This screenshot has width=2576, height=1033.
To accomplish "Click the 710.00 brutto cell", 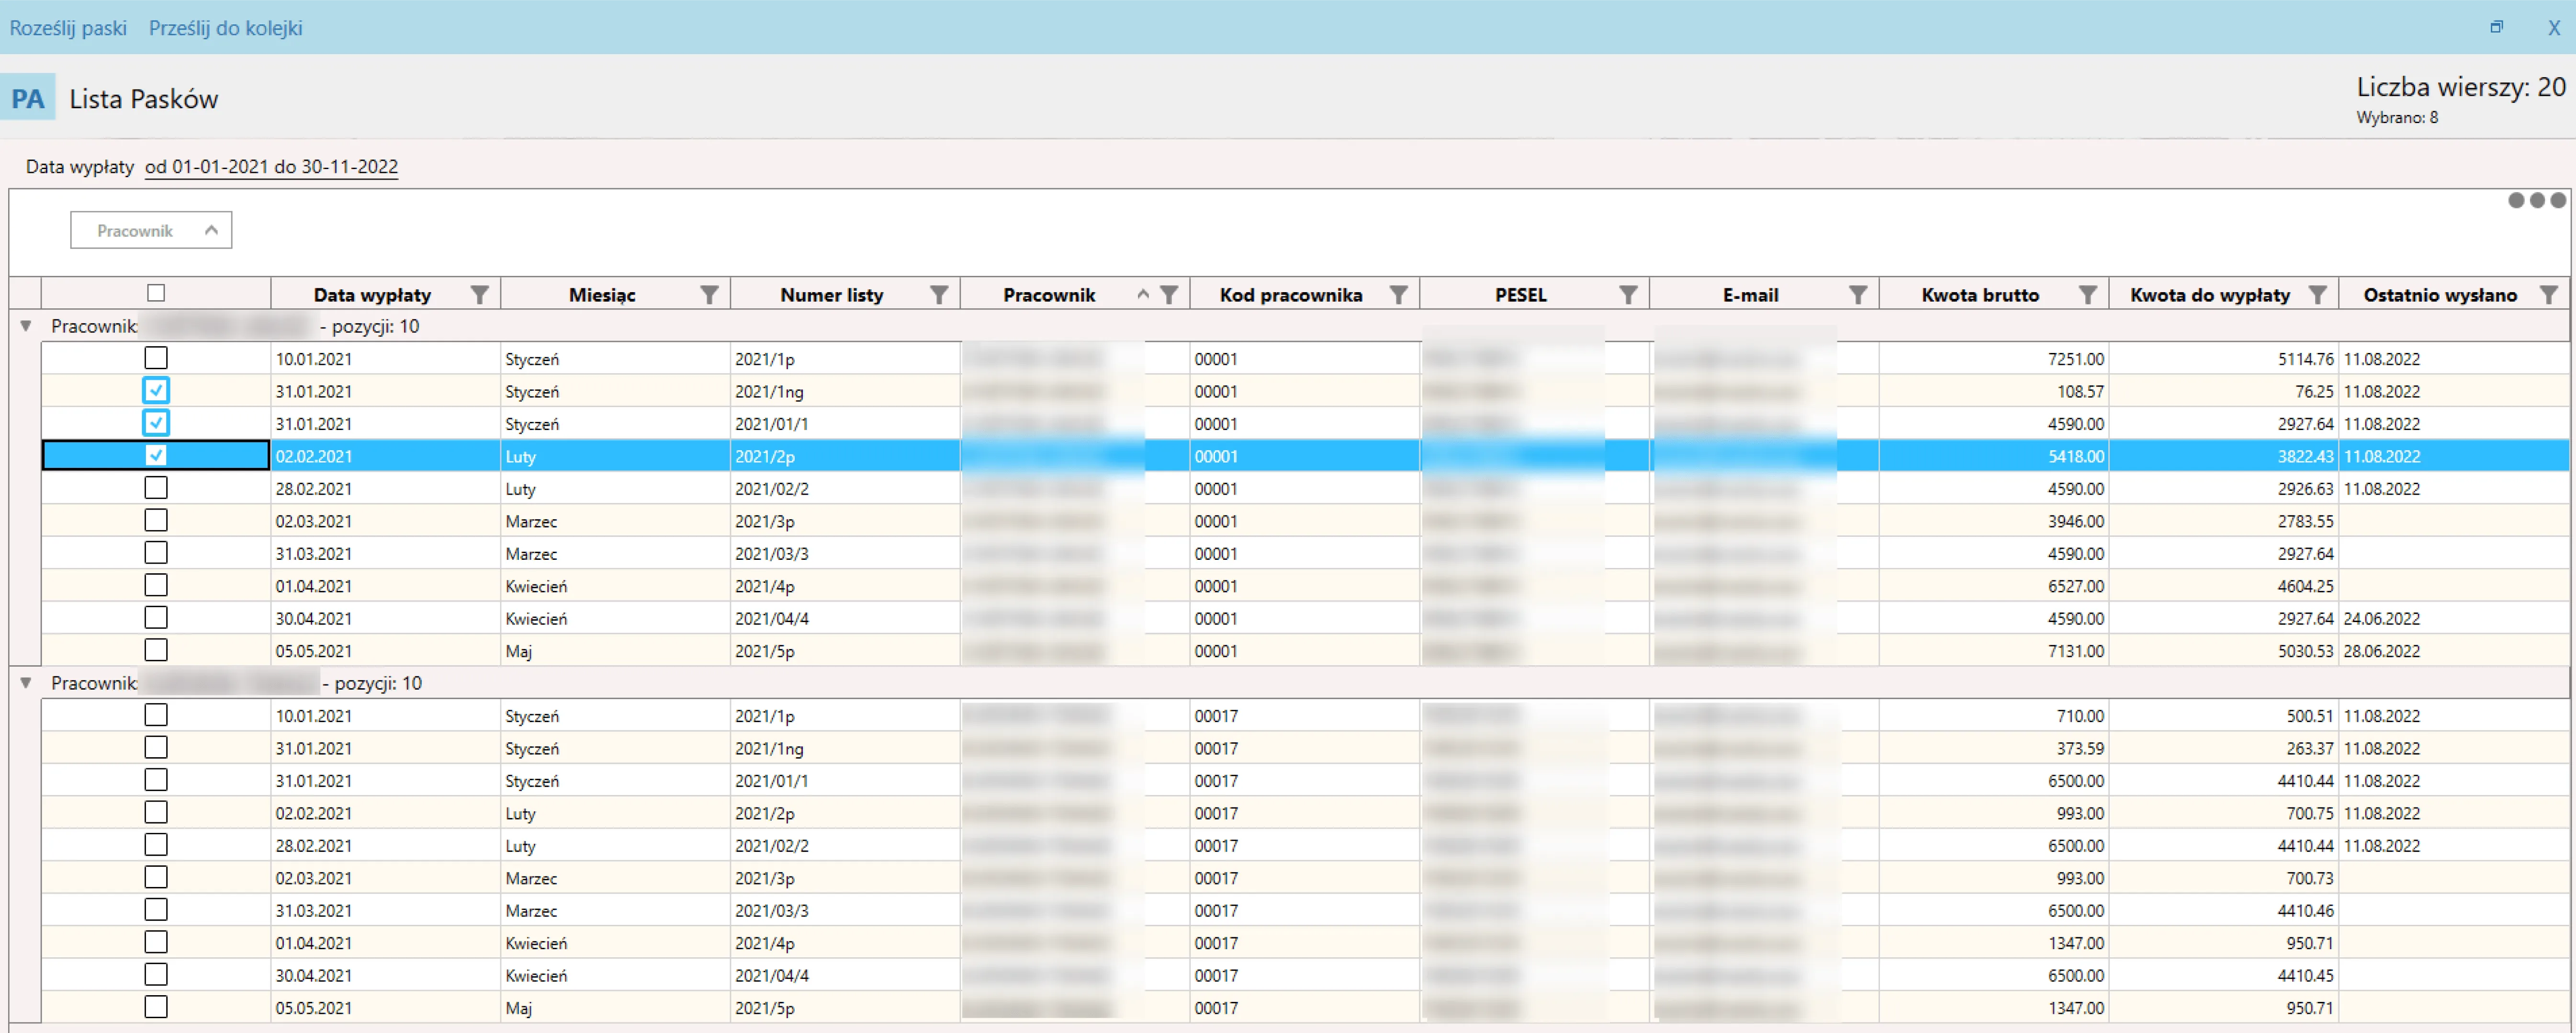I will point(1994,715).
